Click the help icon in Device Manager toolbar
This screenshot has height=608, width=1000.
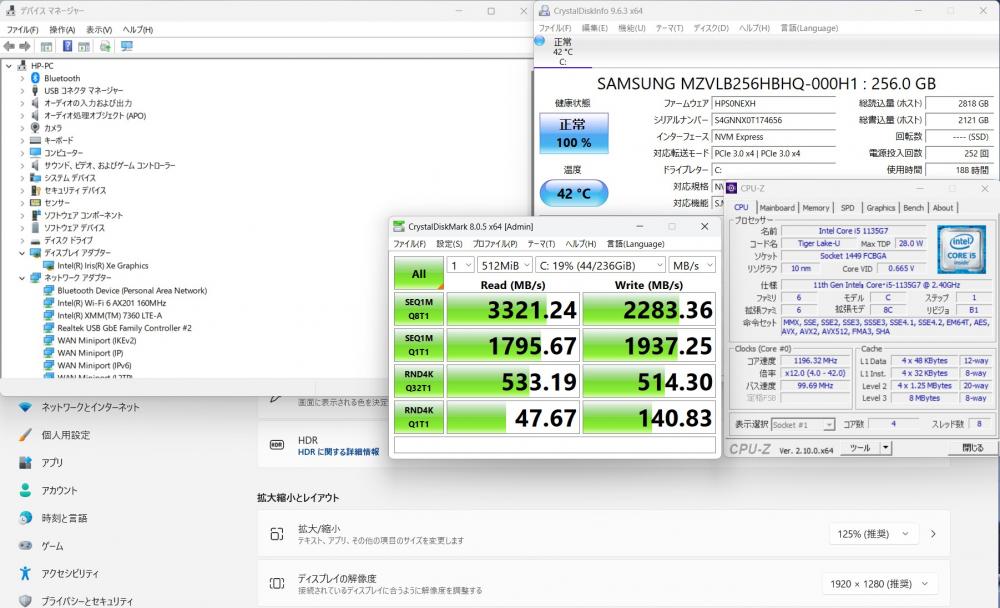pyautogui.click(x=67, y=47)
